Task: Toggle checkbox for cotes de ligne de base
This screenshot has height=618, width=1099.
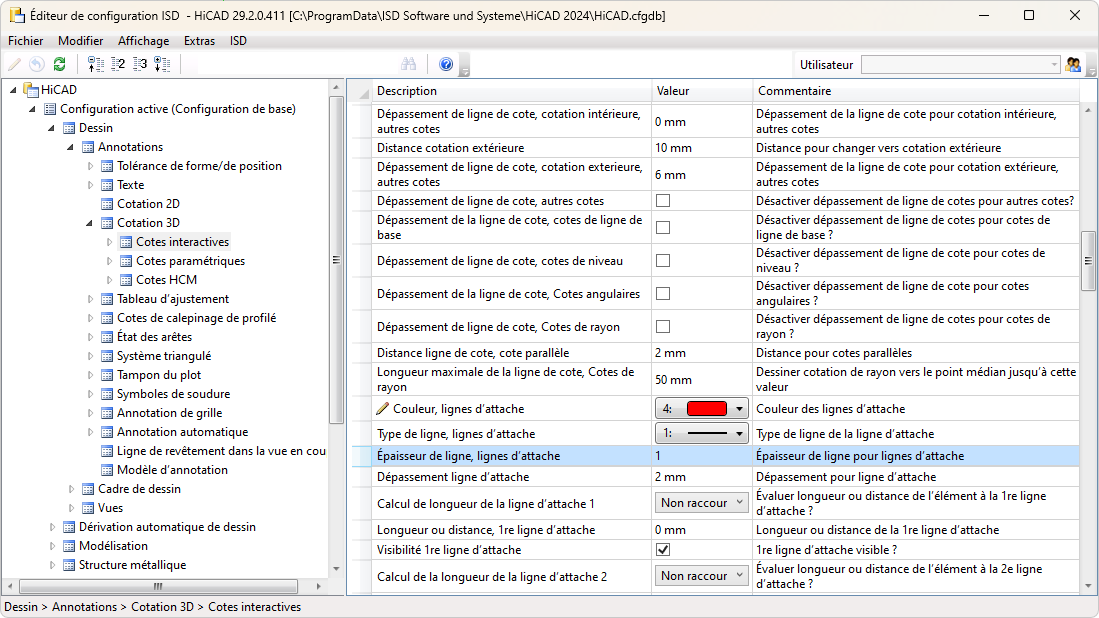Action: click(x=662, y=228)
